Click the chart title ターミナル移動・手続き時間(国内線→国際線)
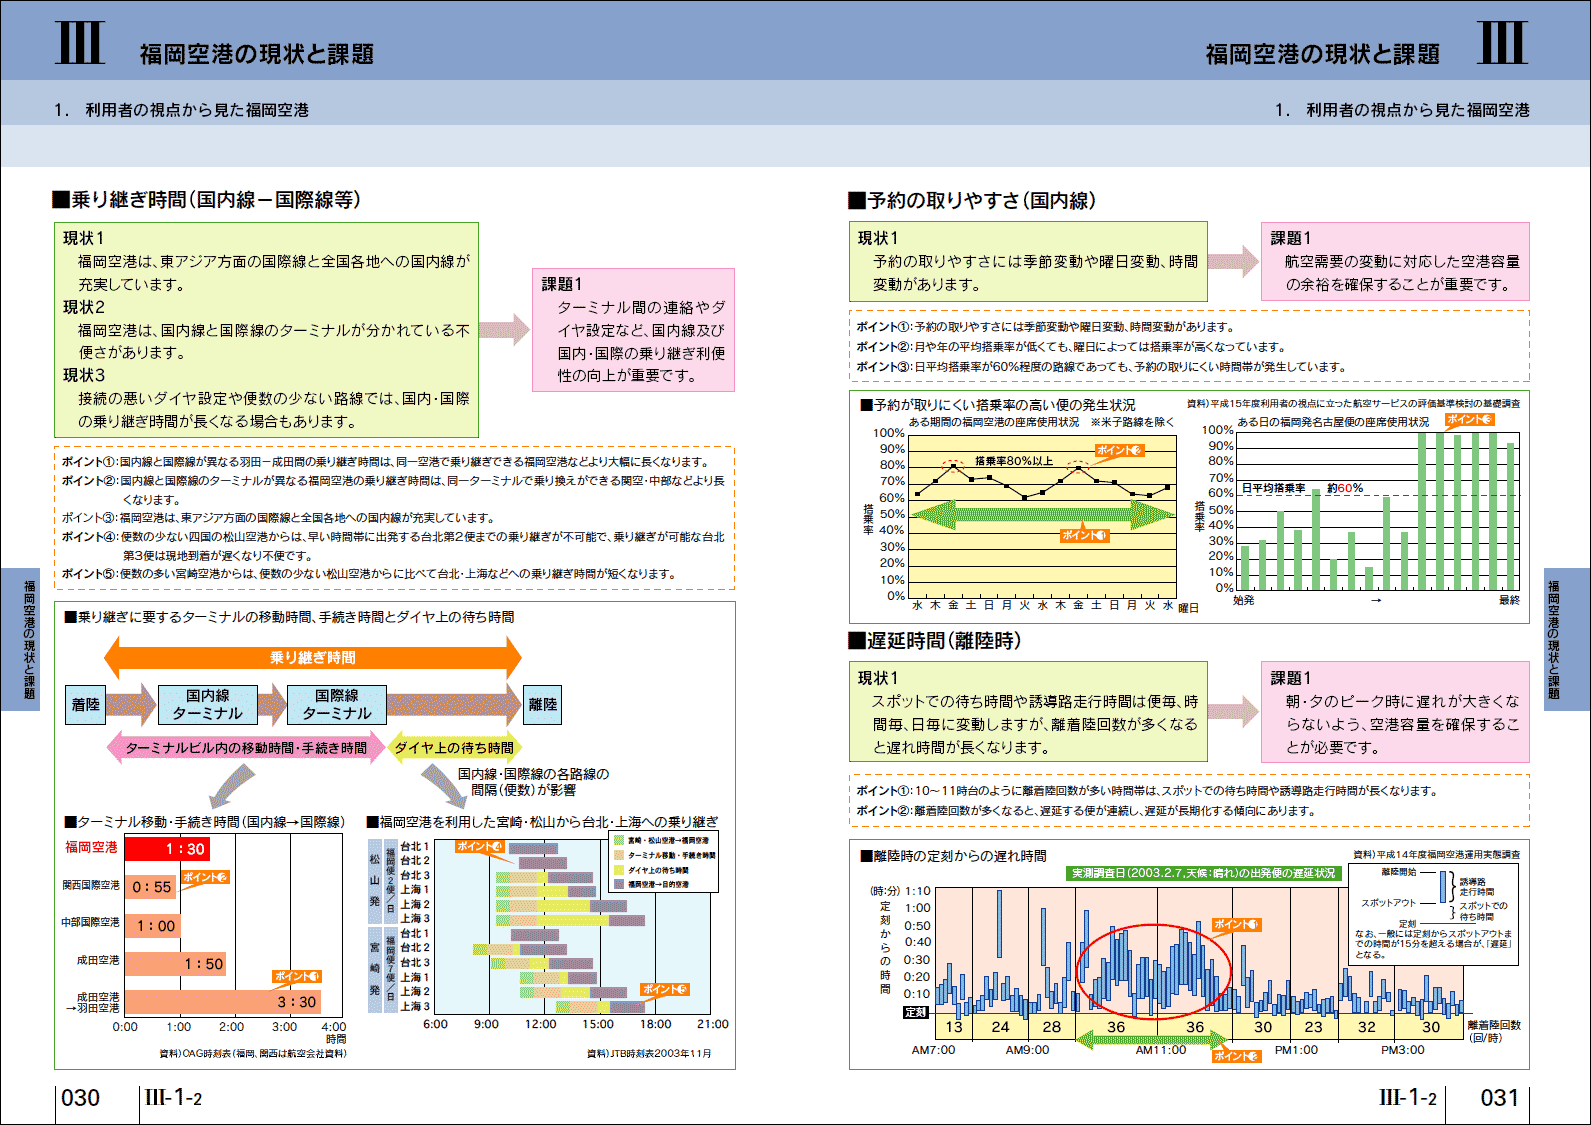 click(204, 822)
